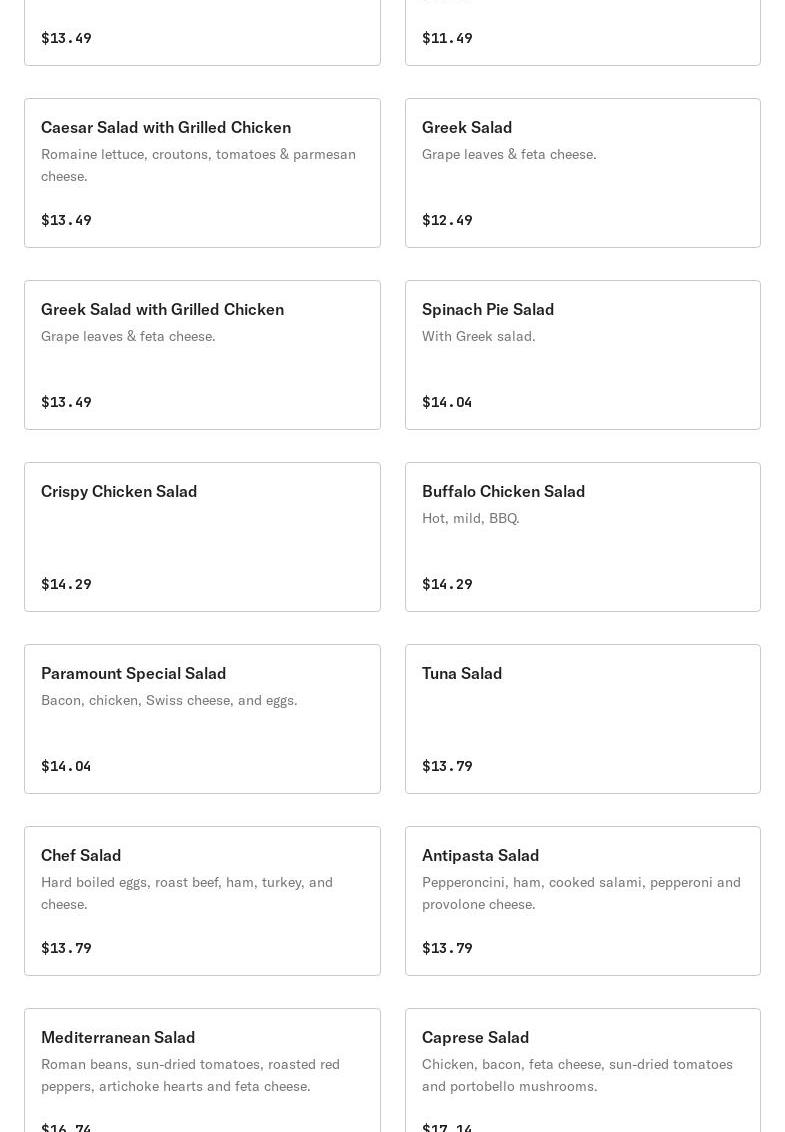Image resolution: width=785 pixels, height=1132 pixels.
Task: Click the Antipasta Salad pepperoncini description text
Action: click(581, 893)
